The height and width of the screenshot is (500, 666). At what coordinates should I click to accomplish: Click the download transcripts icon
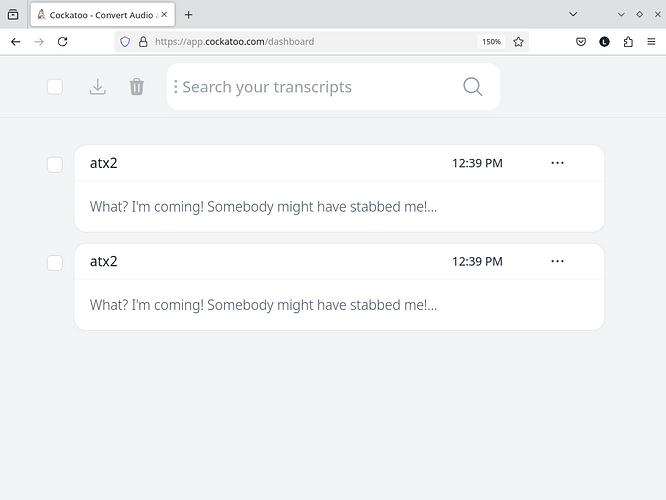pyautogui.click(x=97, y=87)
